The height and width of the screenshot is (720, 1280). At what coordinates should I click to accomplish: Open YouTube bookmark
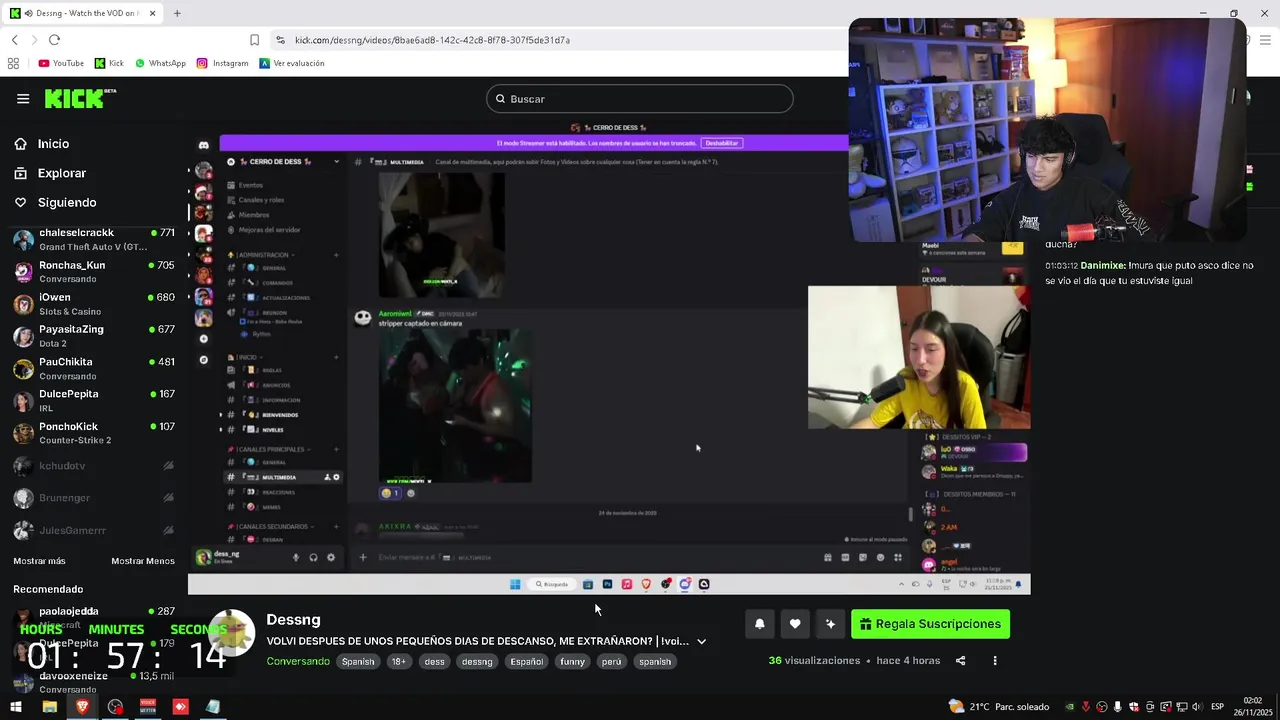(61, 63)
